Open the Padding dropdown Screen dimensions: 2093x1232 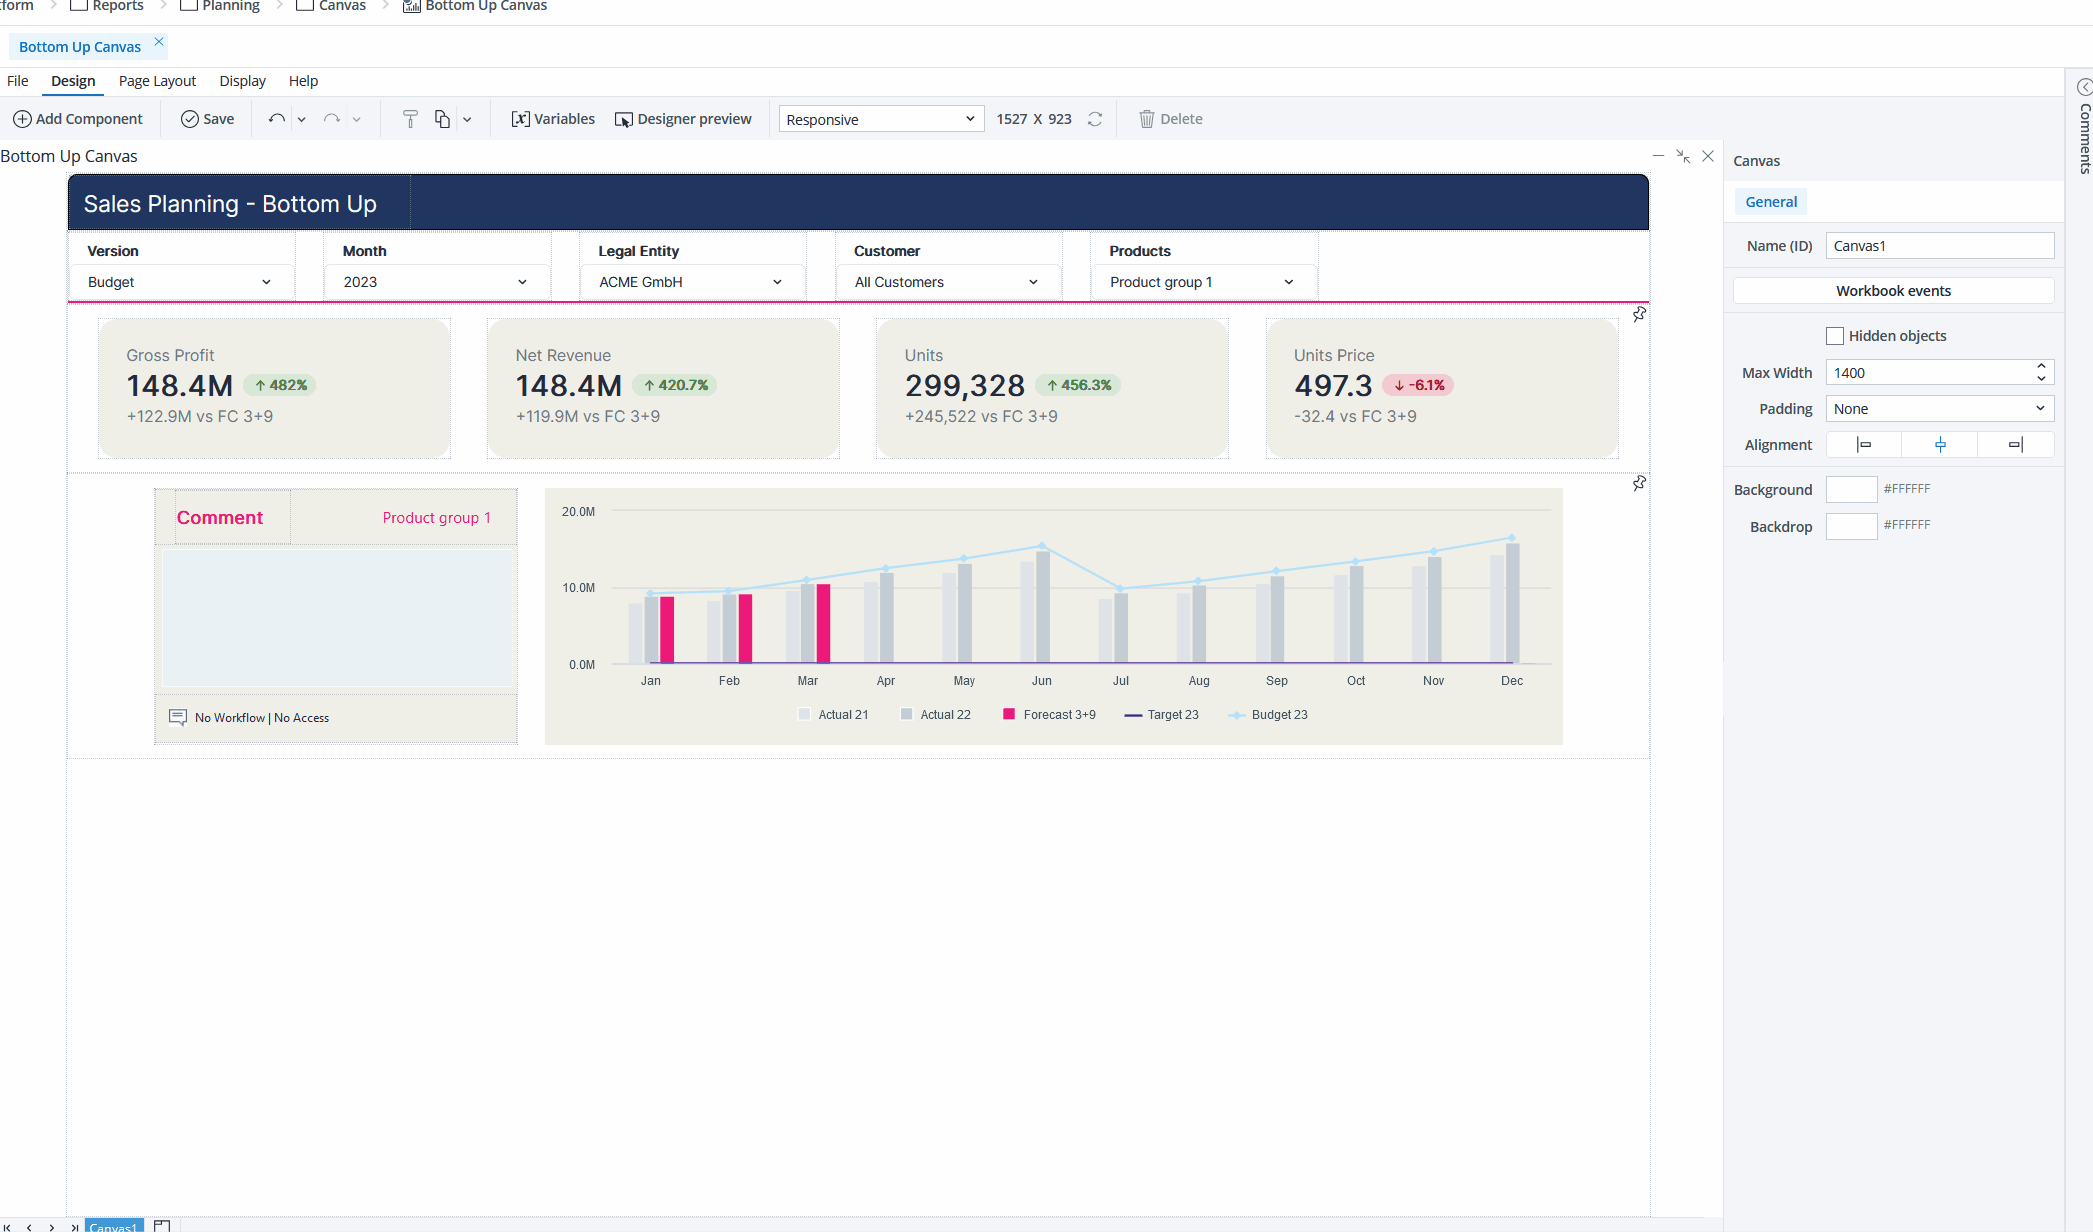(1939, 409)
